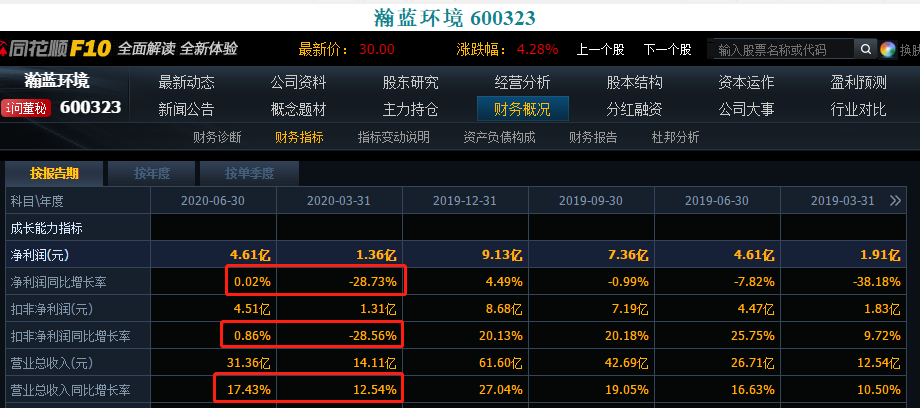The image size is (920, 408).
Task: Click the 扣非净利润同比增长率 row label
Action: tap(70, 336)
